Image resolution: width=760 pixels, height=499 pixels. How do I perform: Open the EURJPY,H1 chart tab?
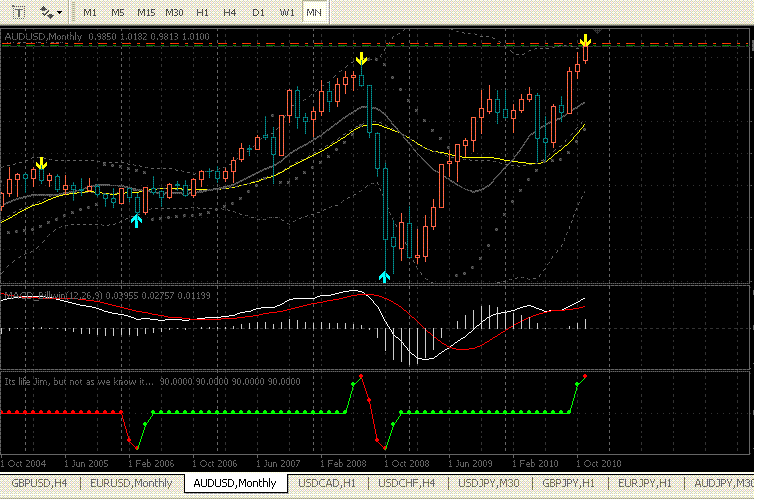click(645, 483)
